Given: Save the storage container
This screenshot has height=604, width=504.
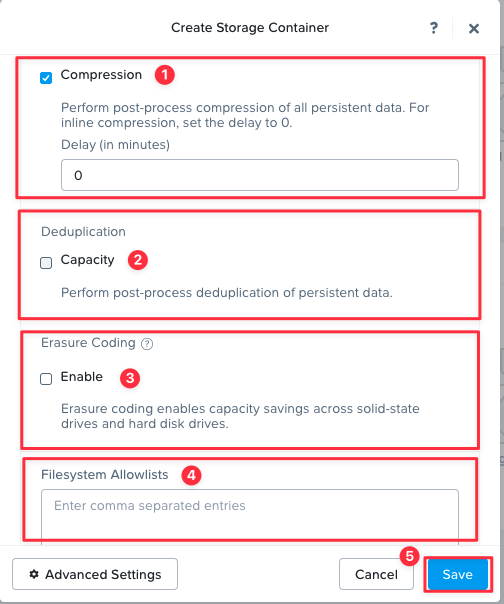Looking at the screenshot, I should [x=458, y=574].
